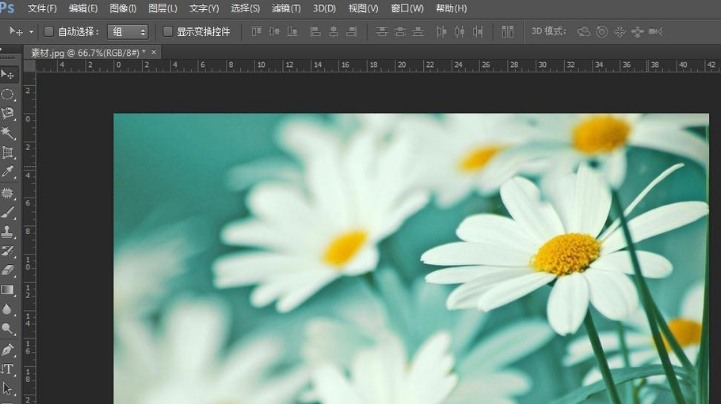Select the Move tool in the toolbox
The width and height of the screenshot is (721, 404).
[8, 74]
